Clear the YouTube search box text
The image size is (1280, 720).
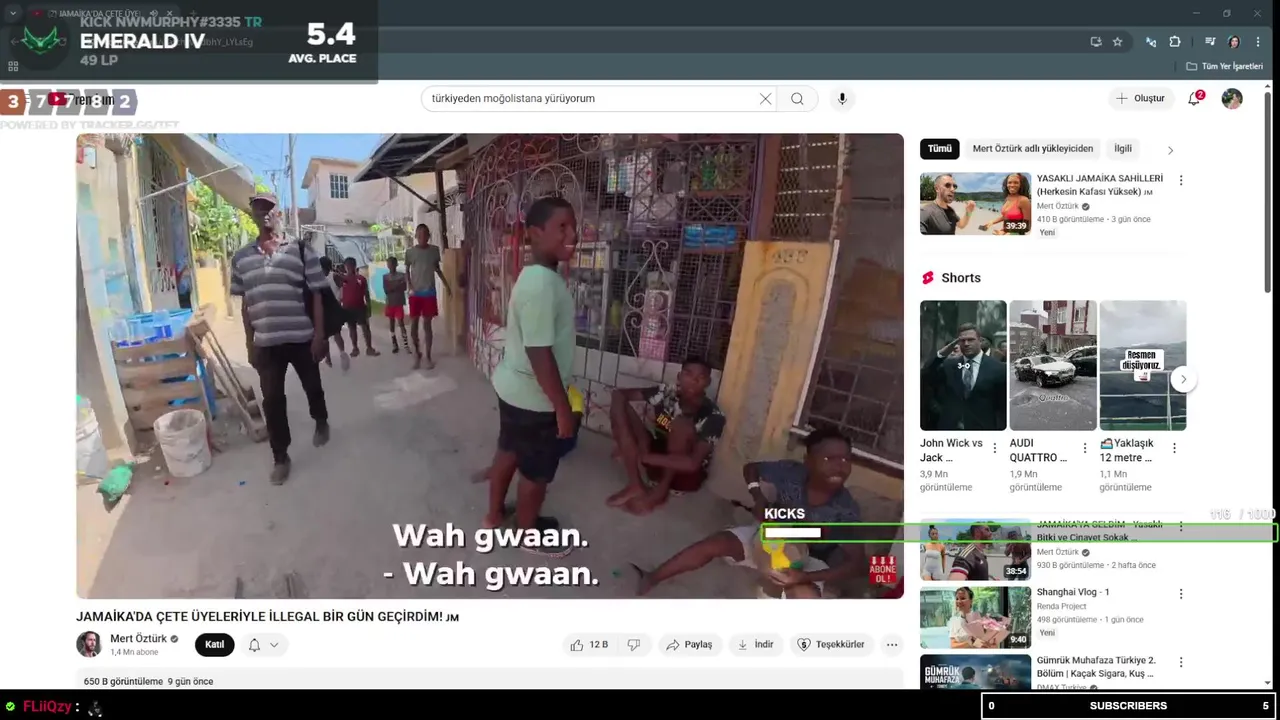point(765,99)
